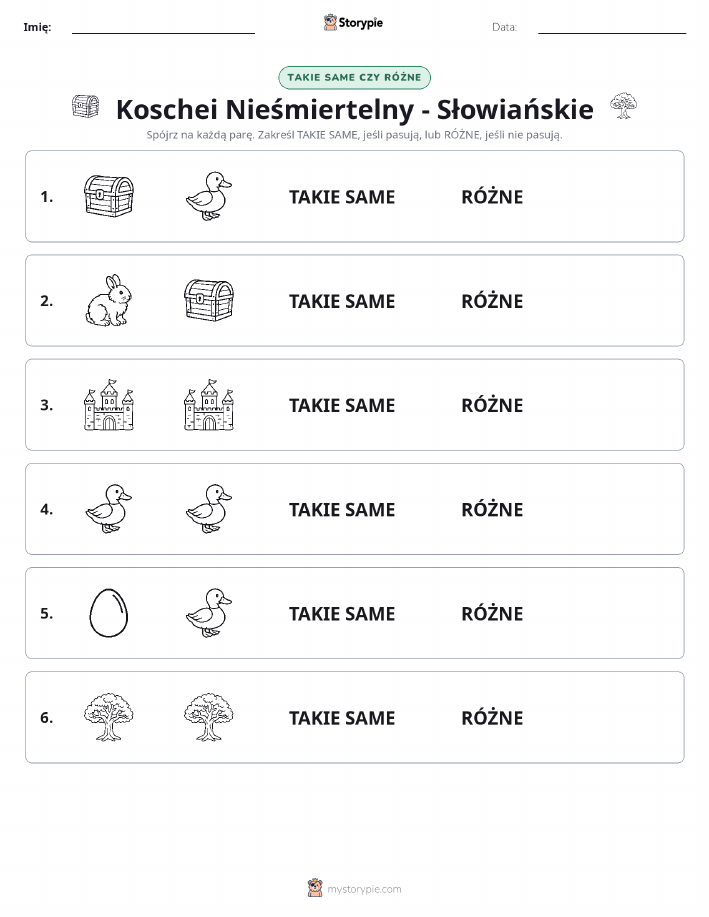Select the rabbit image in row 2
Screen dimensions: 709x917
(x=109, y=301)
